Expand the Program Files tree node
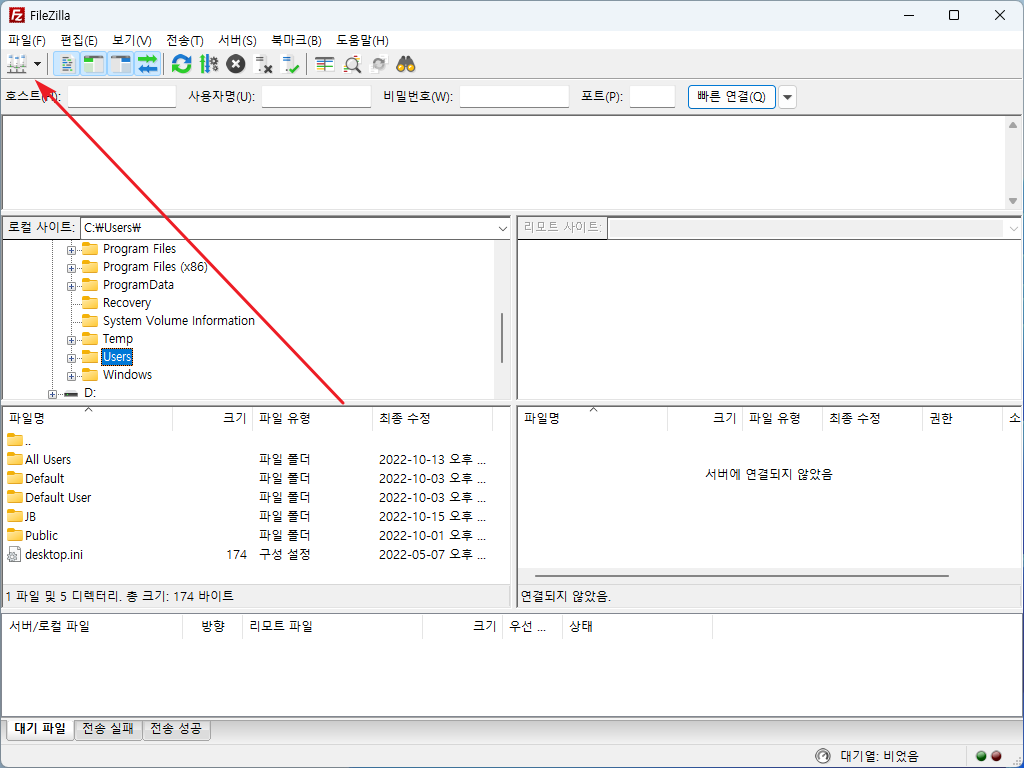The image size is (1024, 768). [71, 249]
